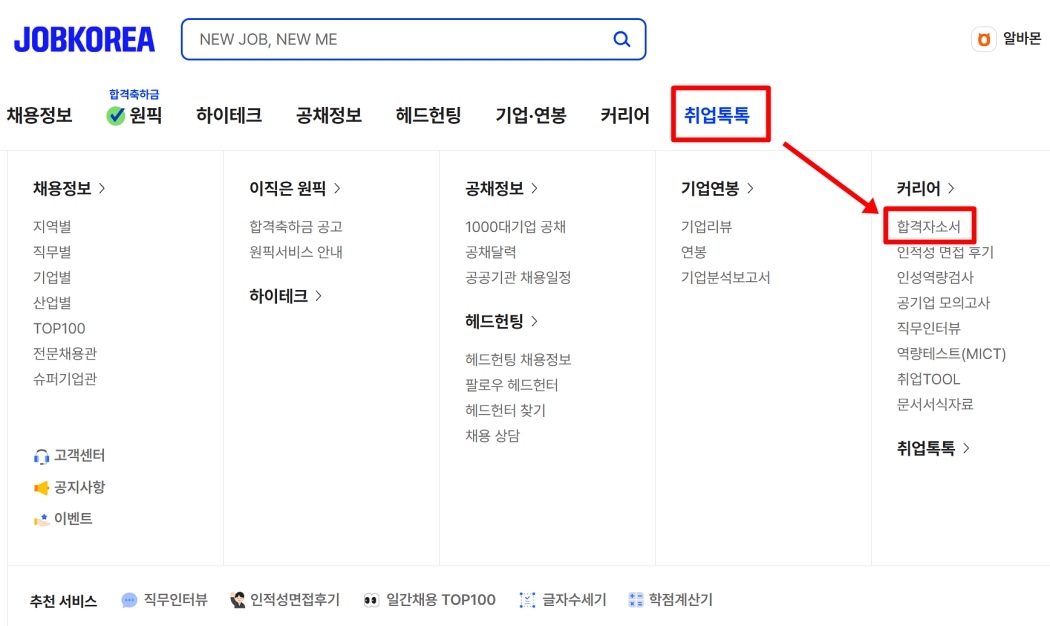The image size is (1050, 626).
Task: Open 하이테크 top menu
Action: point(229,115)
